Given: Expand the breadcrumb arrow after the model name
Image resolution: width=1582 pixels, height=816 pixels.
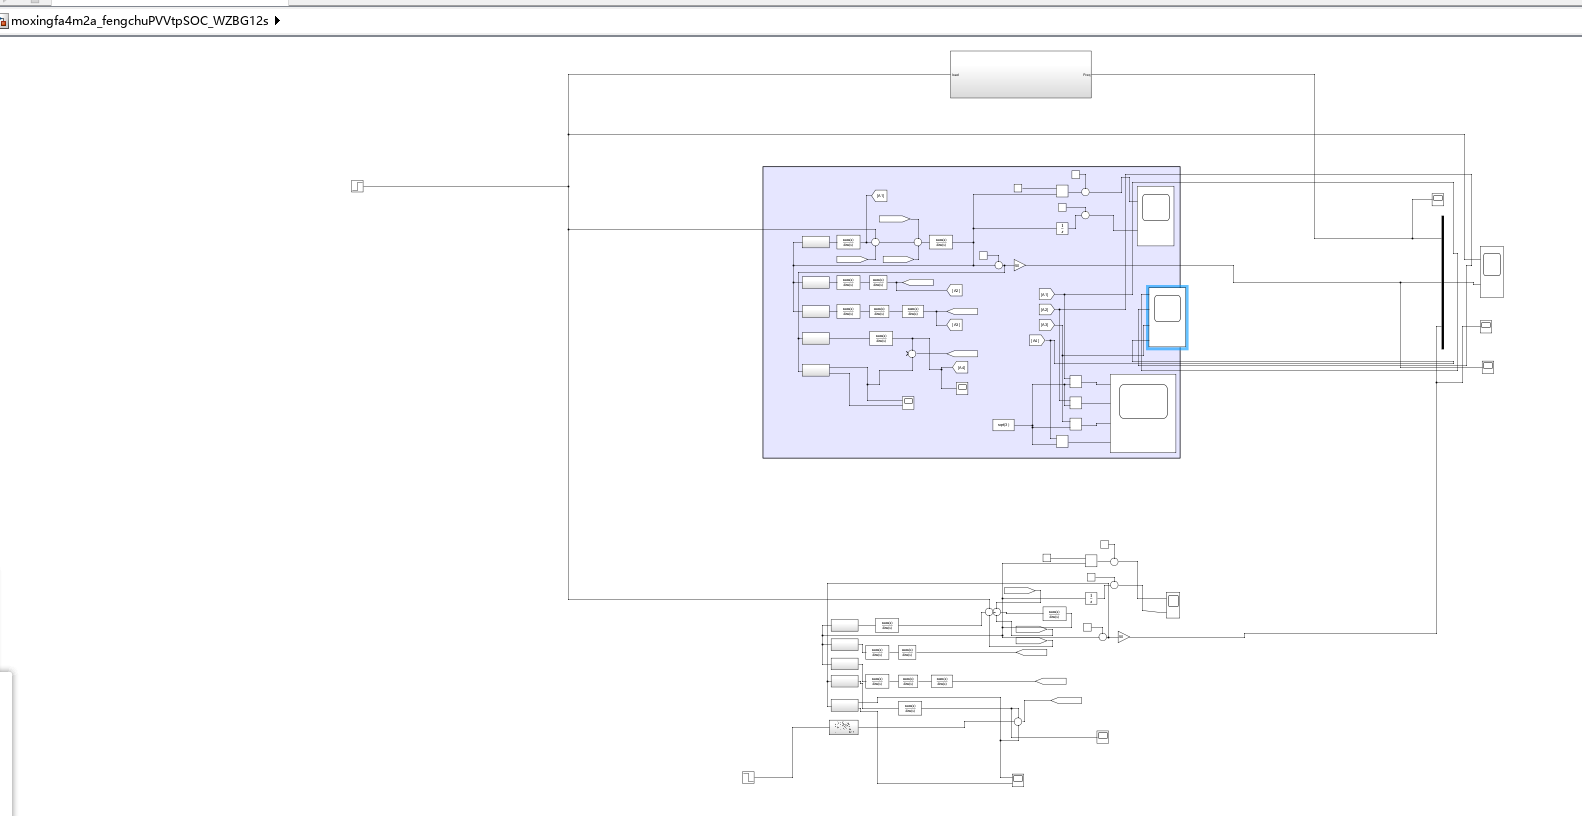Looking at the screenshot, I should [277, 20].
